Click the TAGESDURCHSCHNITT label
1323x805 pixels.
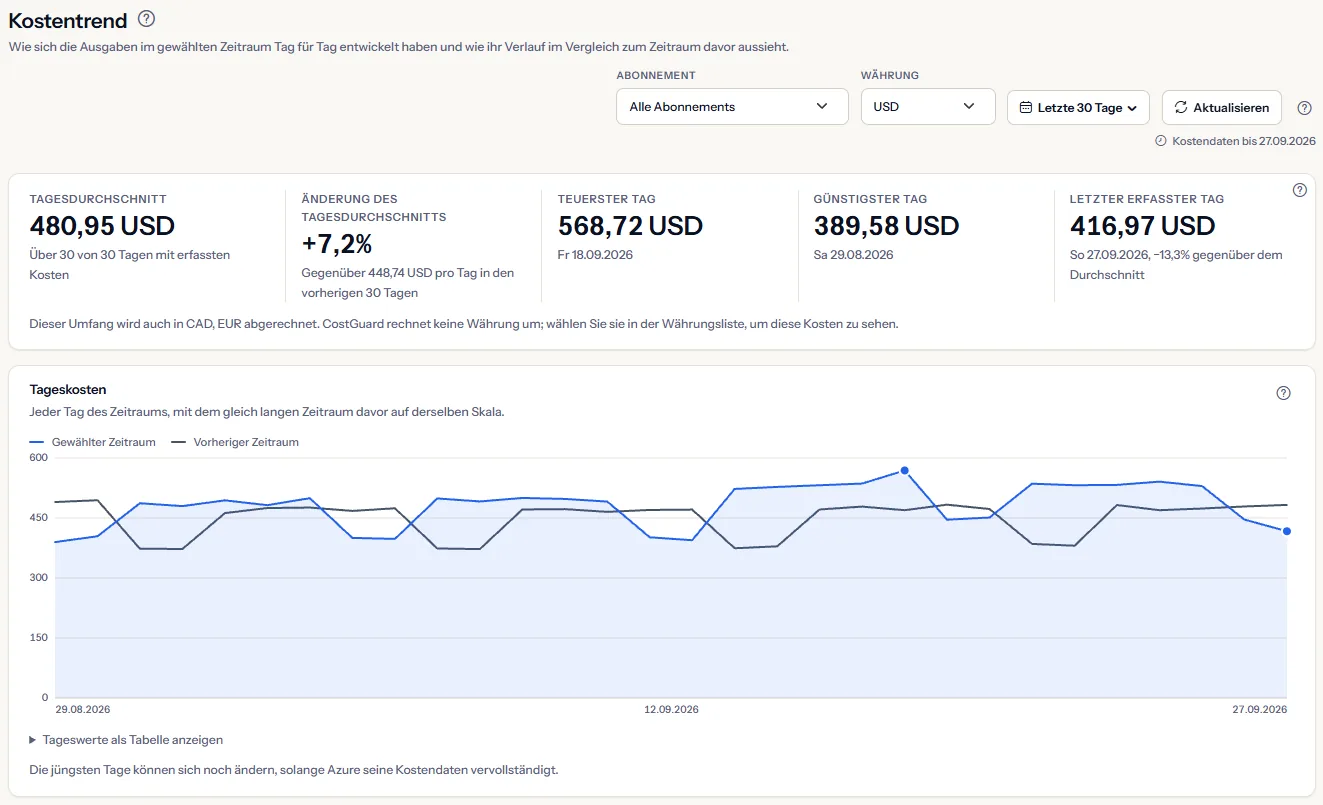[x=98, y=199]
